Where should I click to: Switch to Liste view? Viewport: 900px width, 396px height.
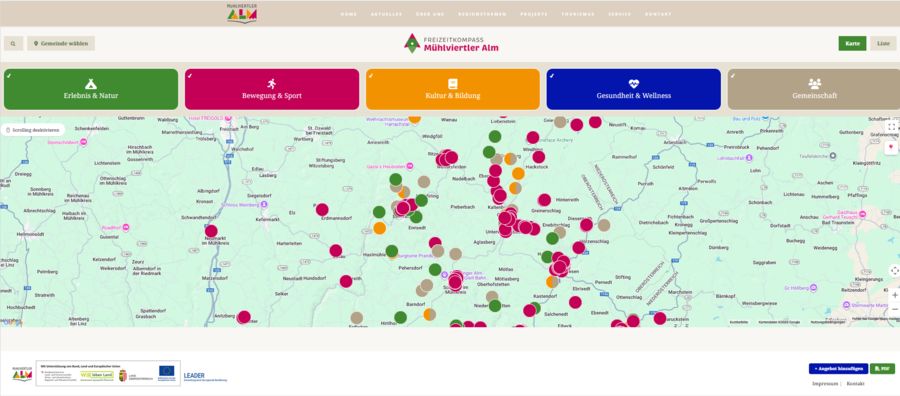pos(883,44)
